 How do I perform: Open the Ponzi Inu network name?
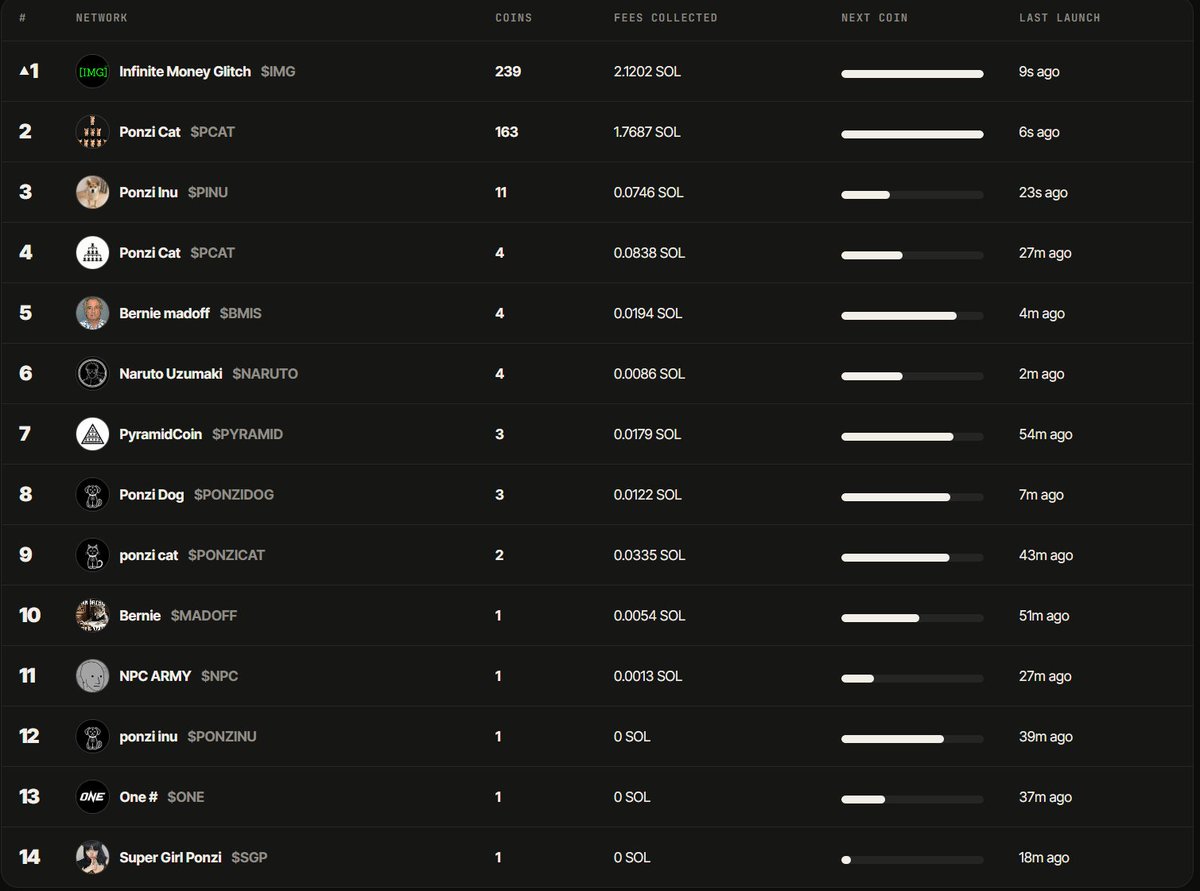[148, 192]
